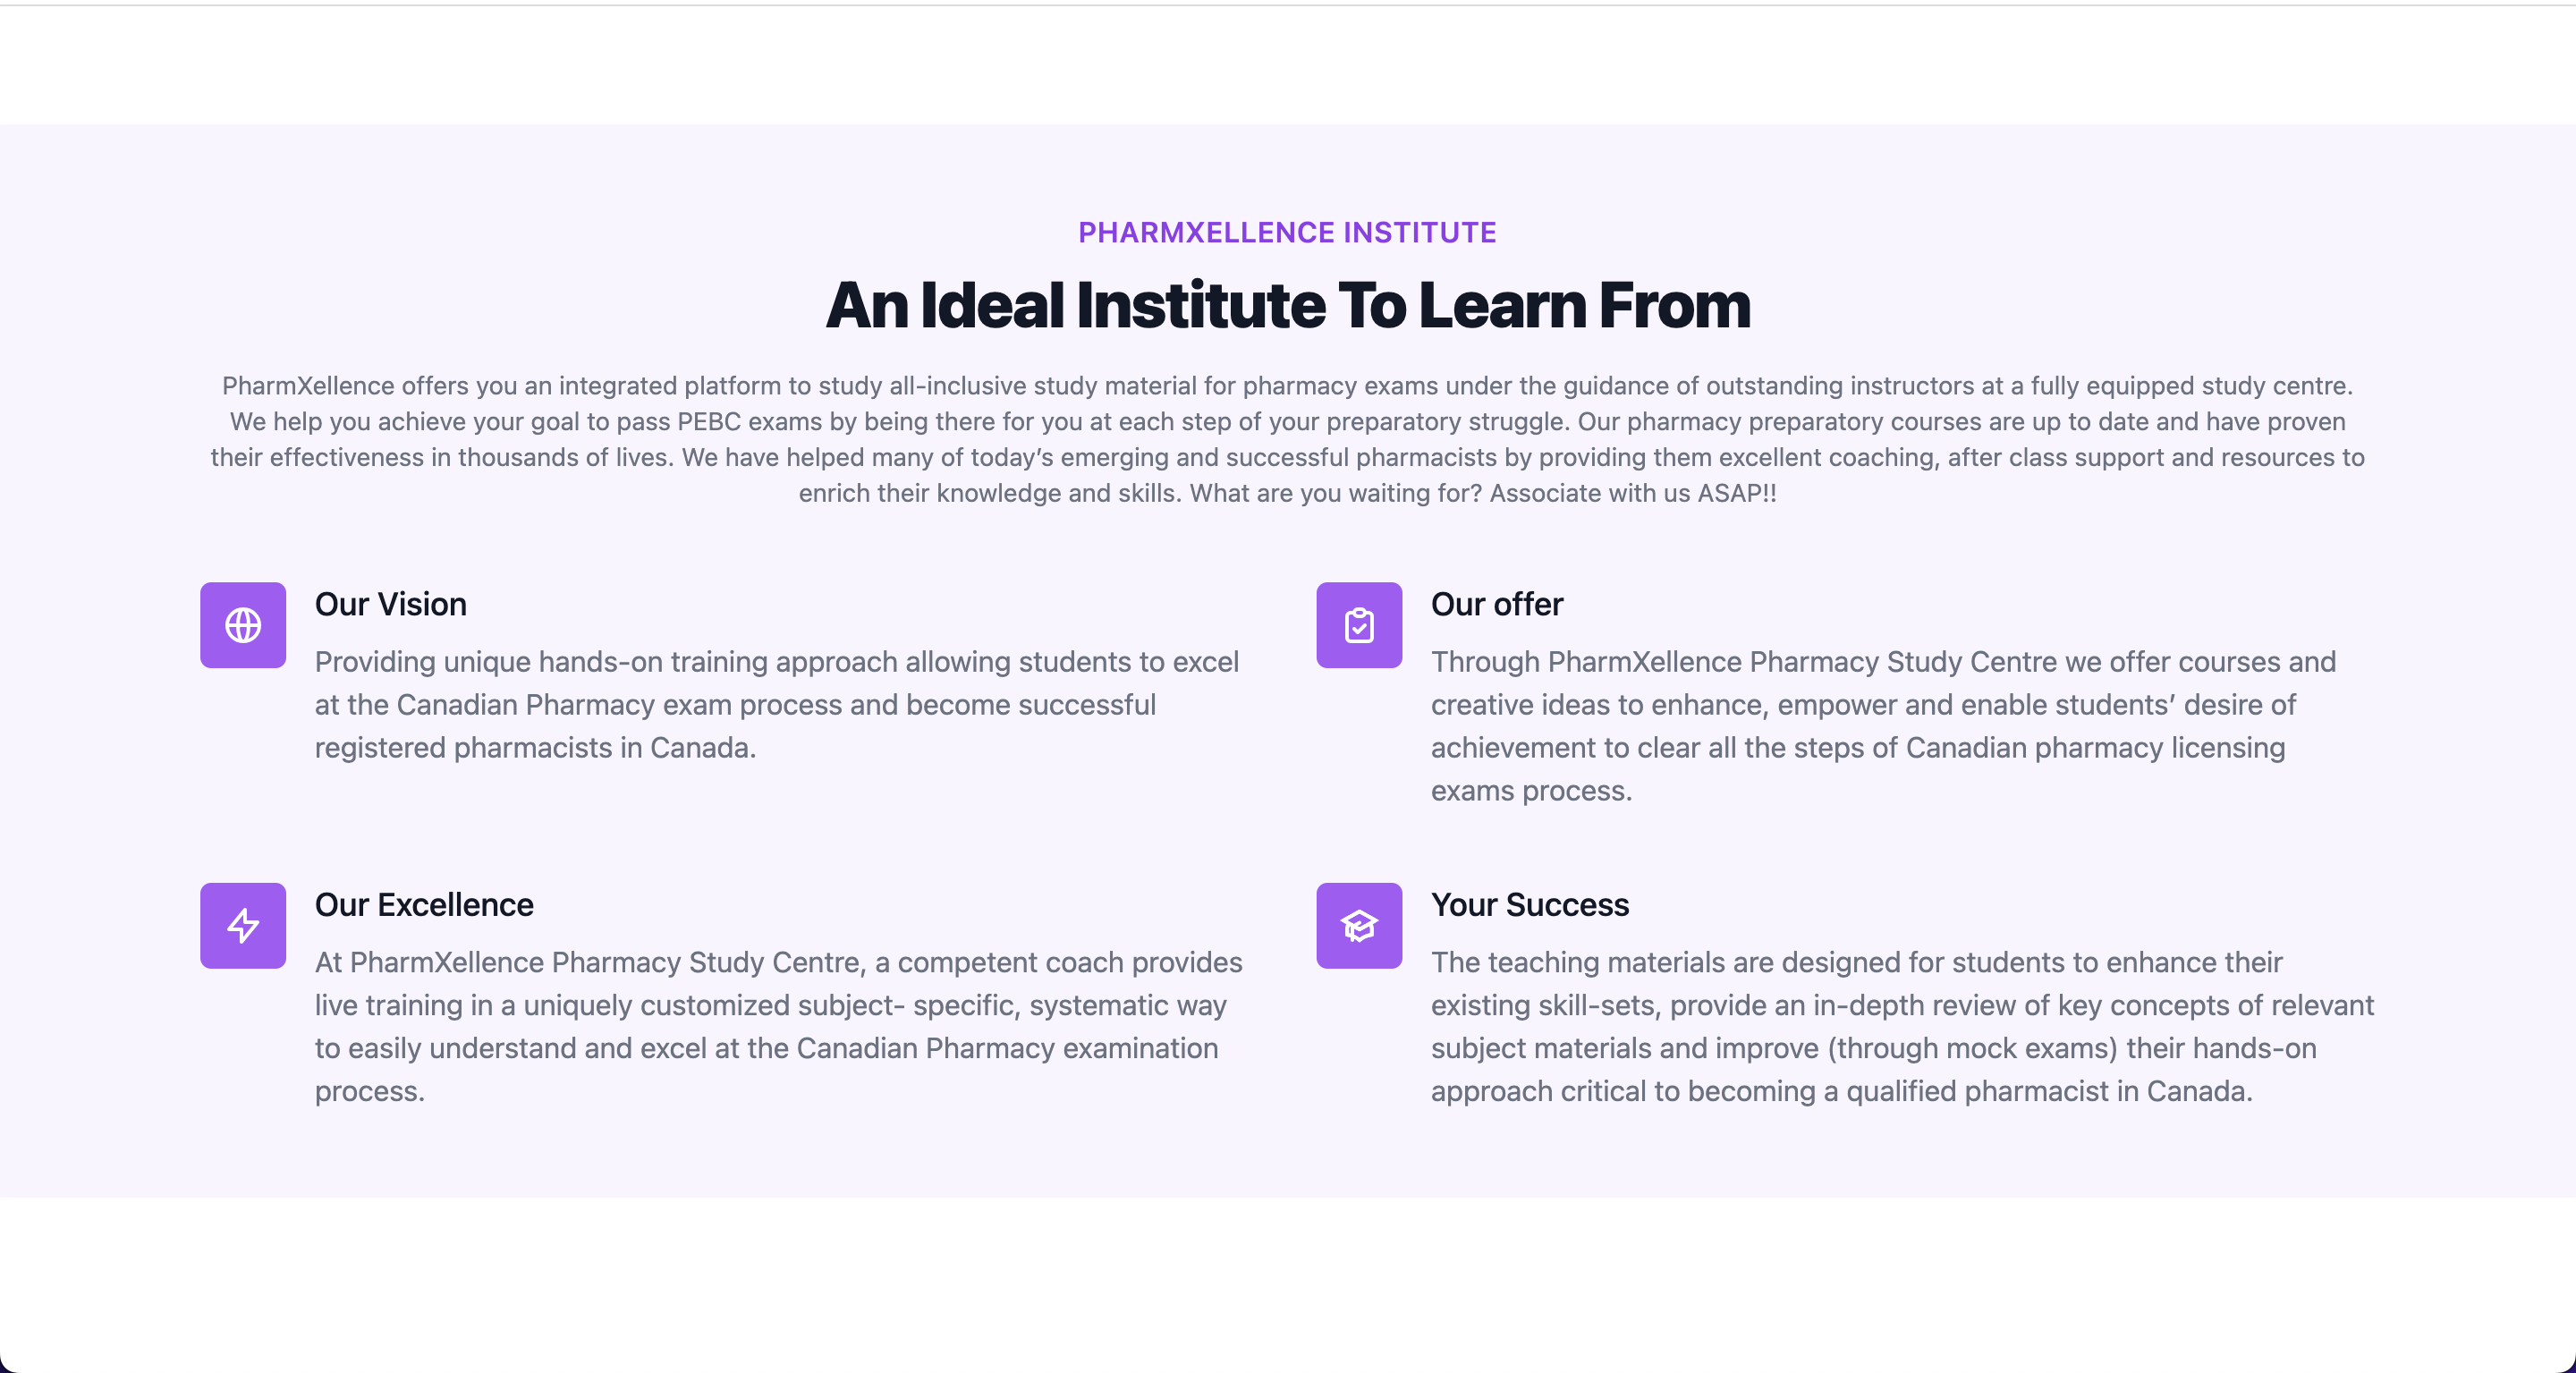Click the intro paragraph about PharmXellence's integrated platform
The width and height of the screenshot is (2576, 1373).
point(1288,439)
